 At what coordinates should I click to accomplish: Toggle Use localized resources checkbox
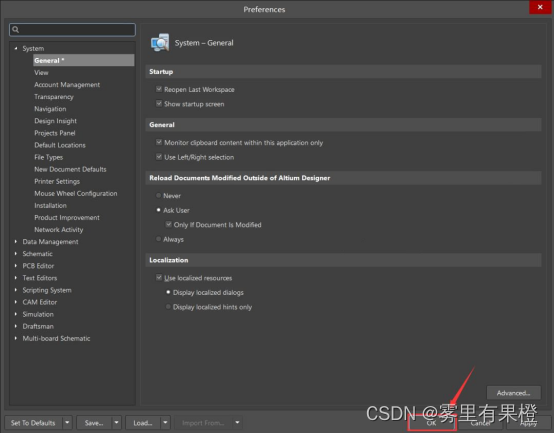pos(159,278)
